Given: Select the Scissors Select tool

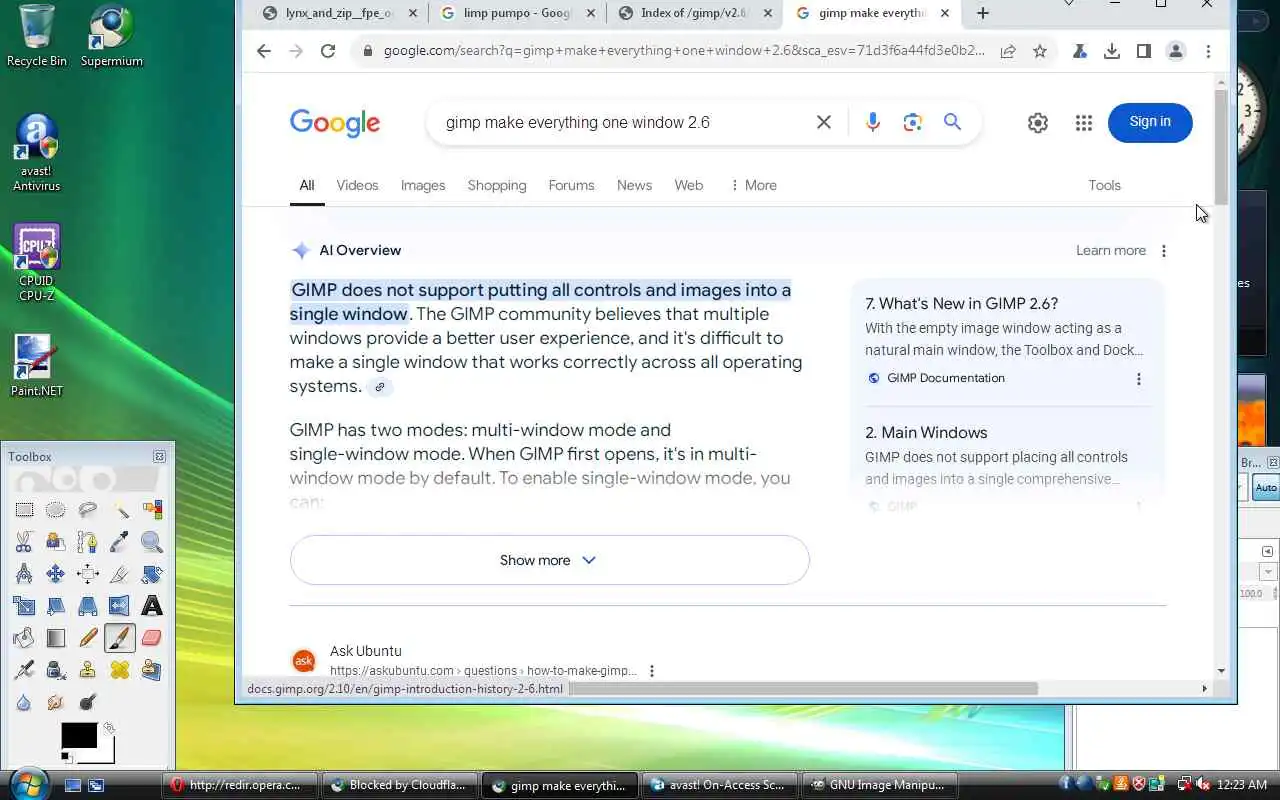Looking at the screenshot, I should [24, 542].
